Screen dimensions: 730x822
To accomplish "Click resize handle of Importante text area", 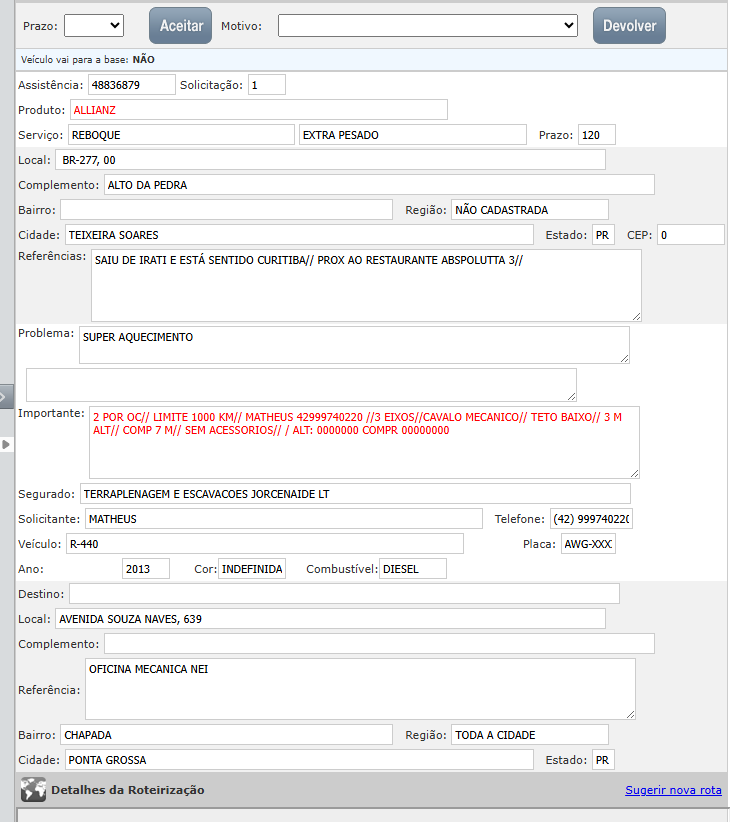I will (634, 473).
